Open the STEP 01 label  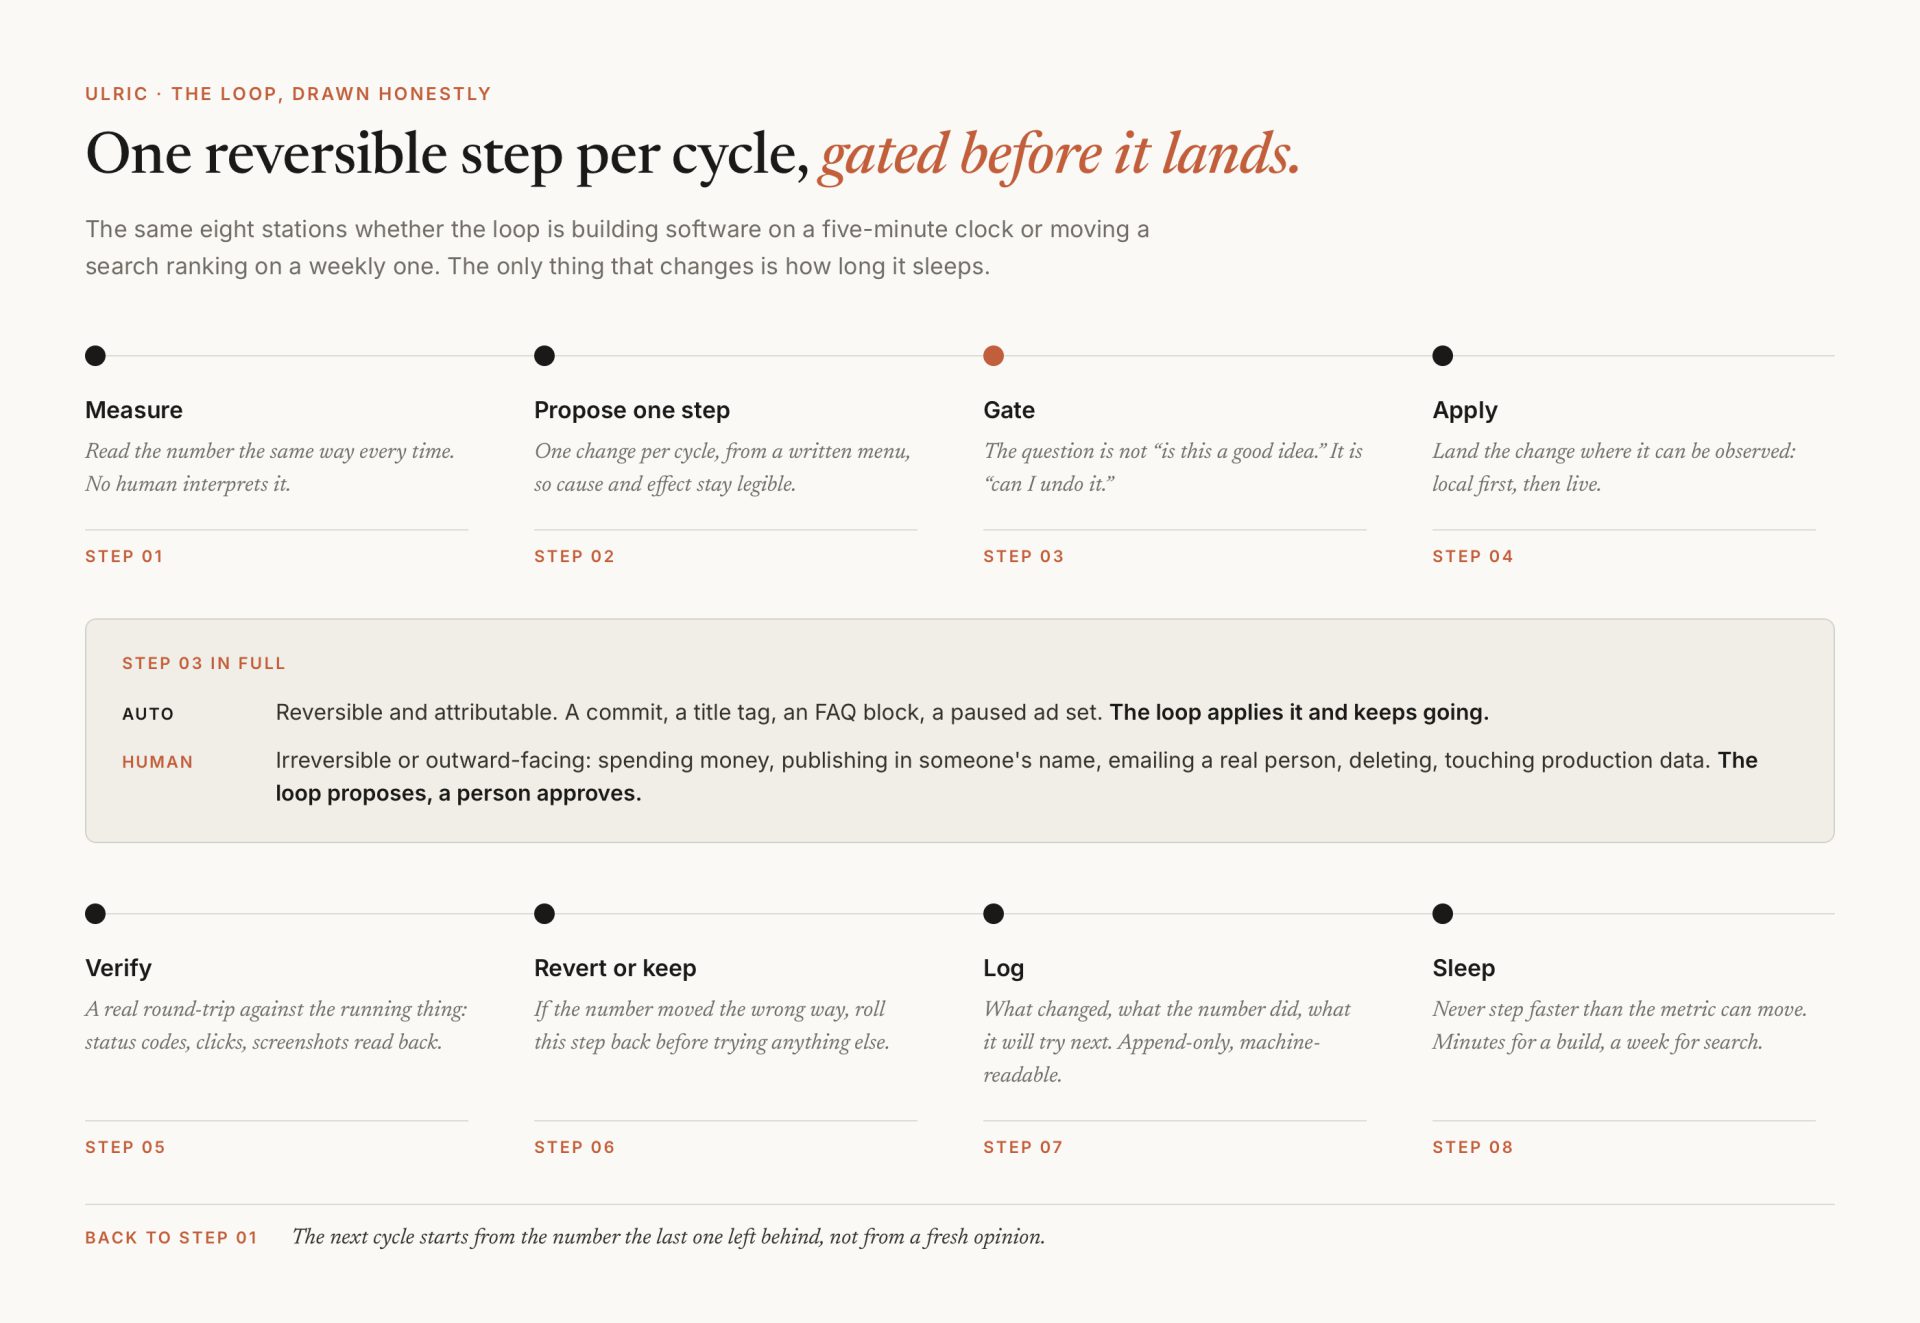click(124, 556)
